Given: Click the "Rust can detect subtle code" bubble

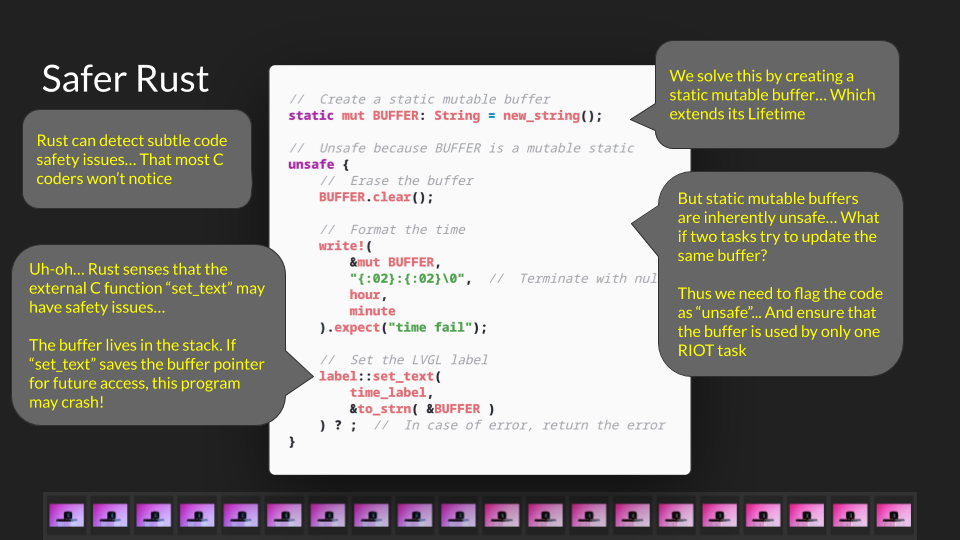Looking at the screenshot, I should coord(137,159).
